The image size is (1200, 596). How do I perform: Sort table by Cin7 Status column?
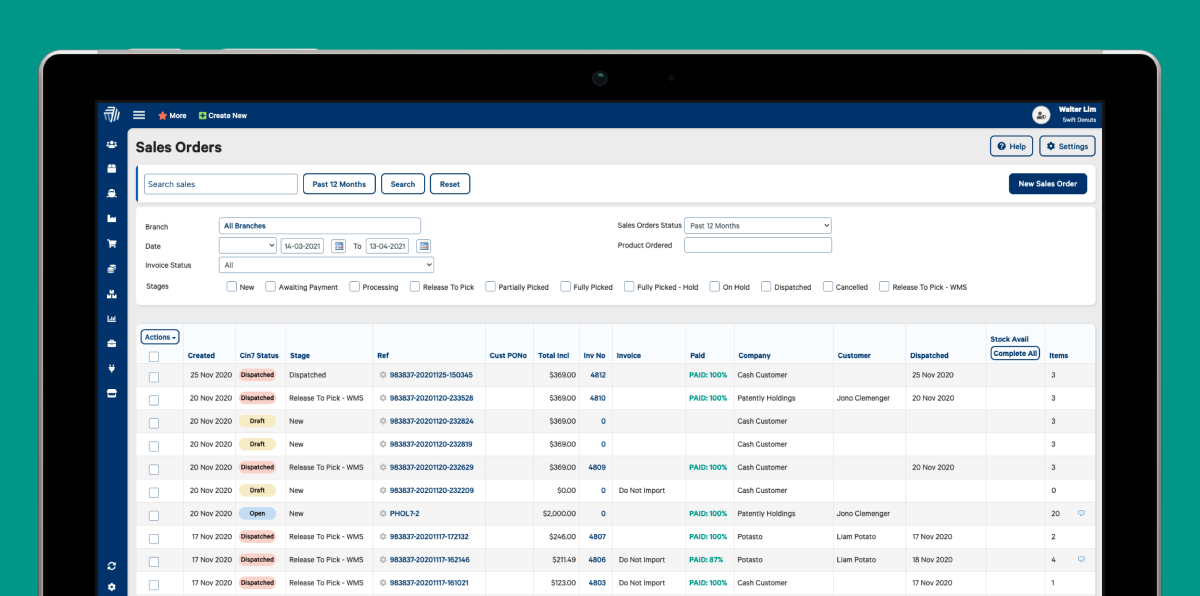click(x=259, y=355)
